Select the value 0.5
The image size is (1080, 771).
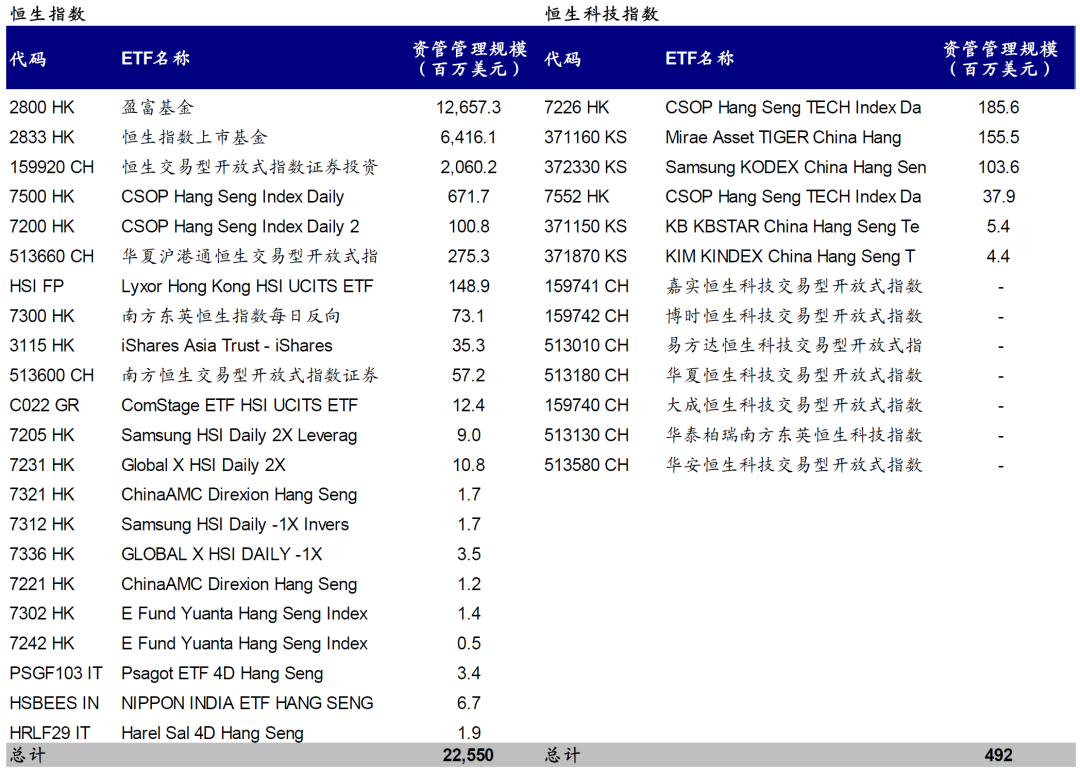point(468,644)
